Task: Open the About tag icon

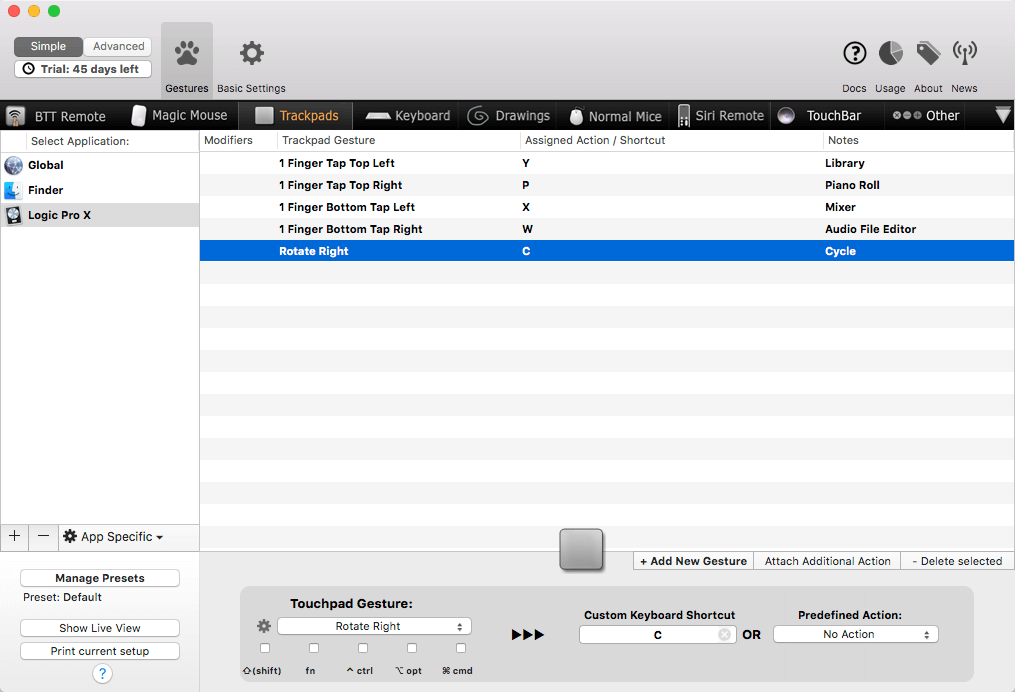Action: coord(928,53)
